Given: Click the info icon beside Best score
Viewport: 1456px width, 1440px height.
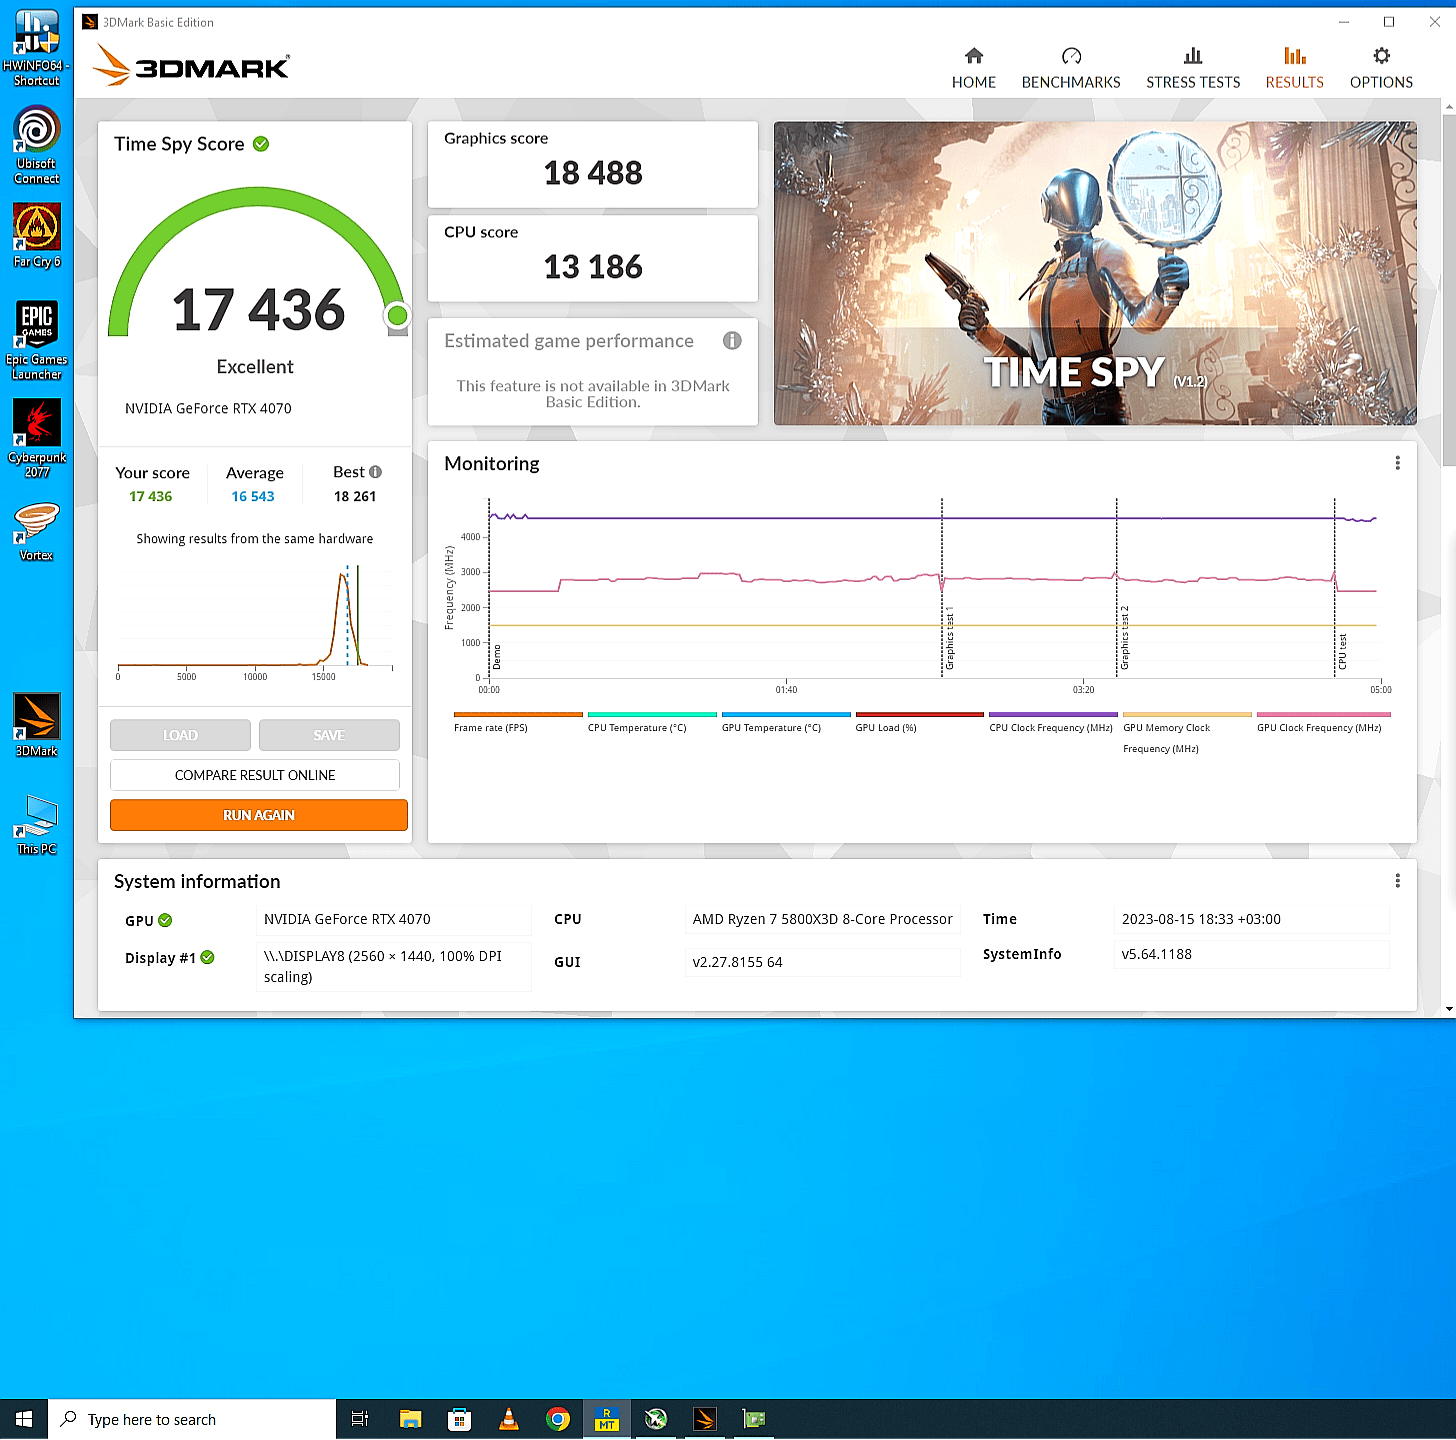Looking at the screenshot, I should [x=375, y=472].
